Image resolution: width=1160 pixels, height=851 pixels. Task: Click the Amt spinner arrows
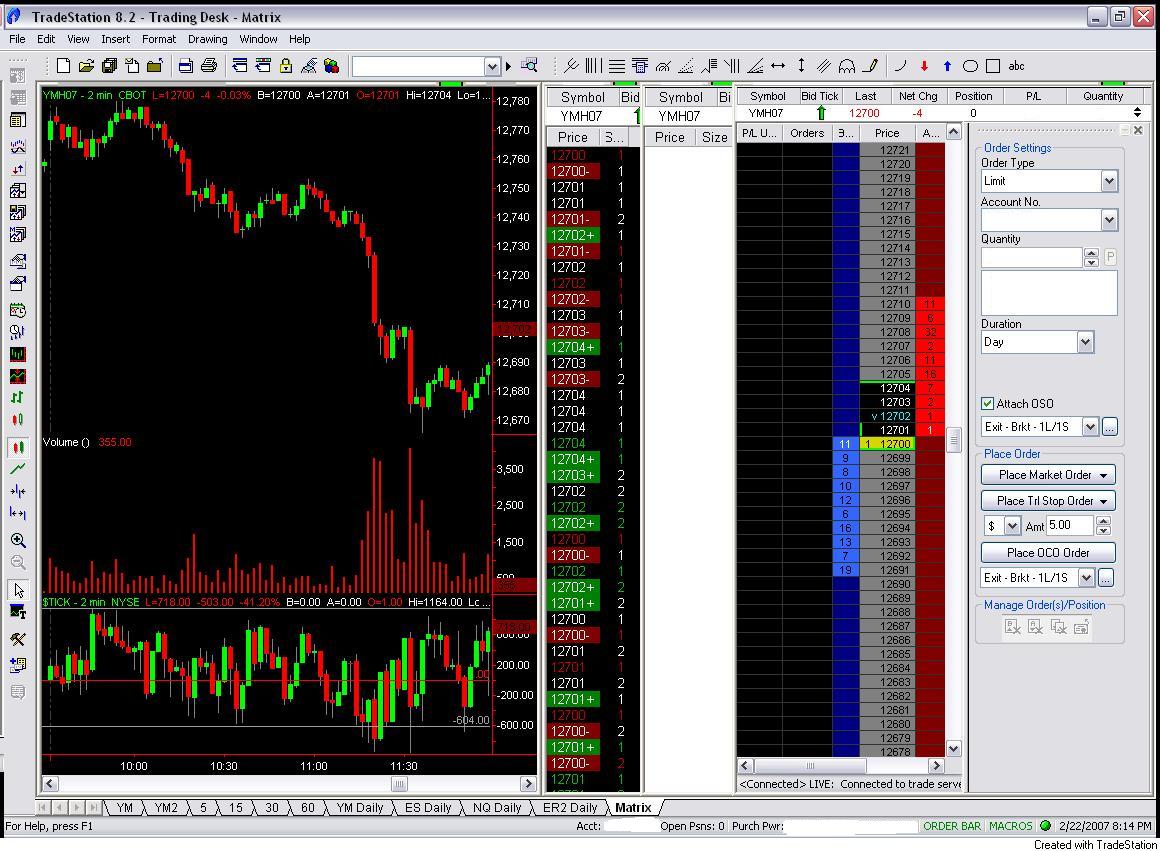tap(1103, 525)
